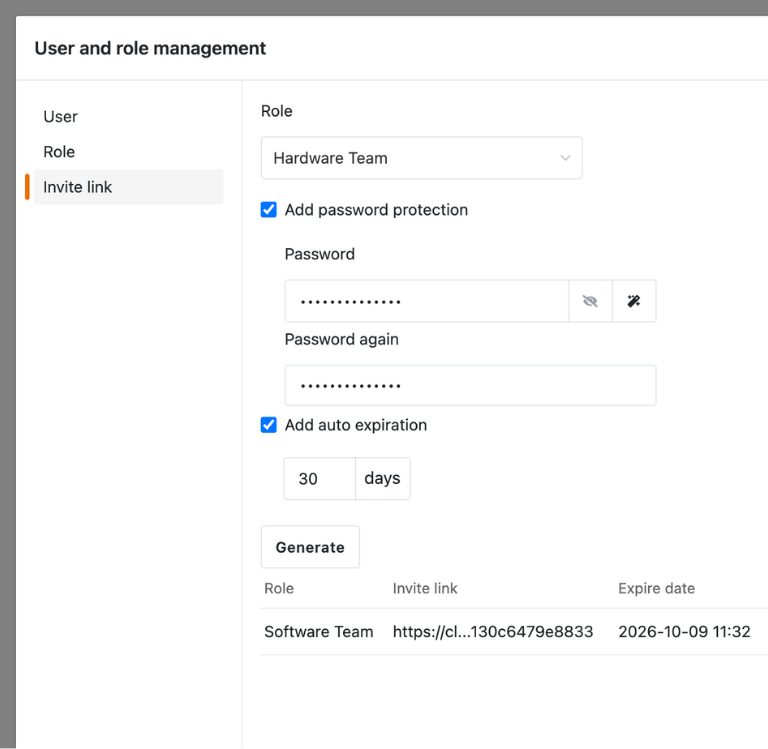Click the Add password protection label text
Screen dimensions: 768x749
[x=376, y=210]
